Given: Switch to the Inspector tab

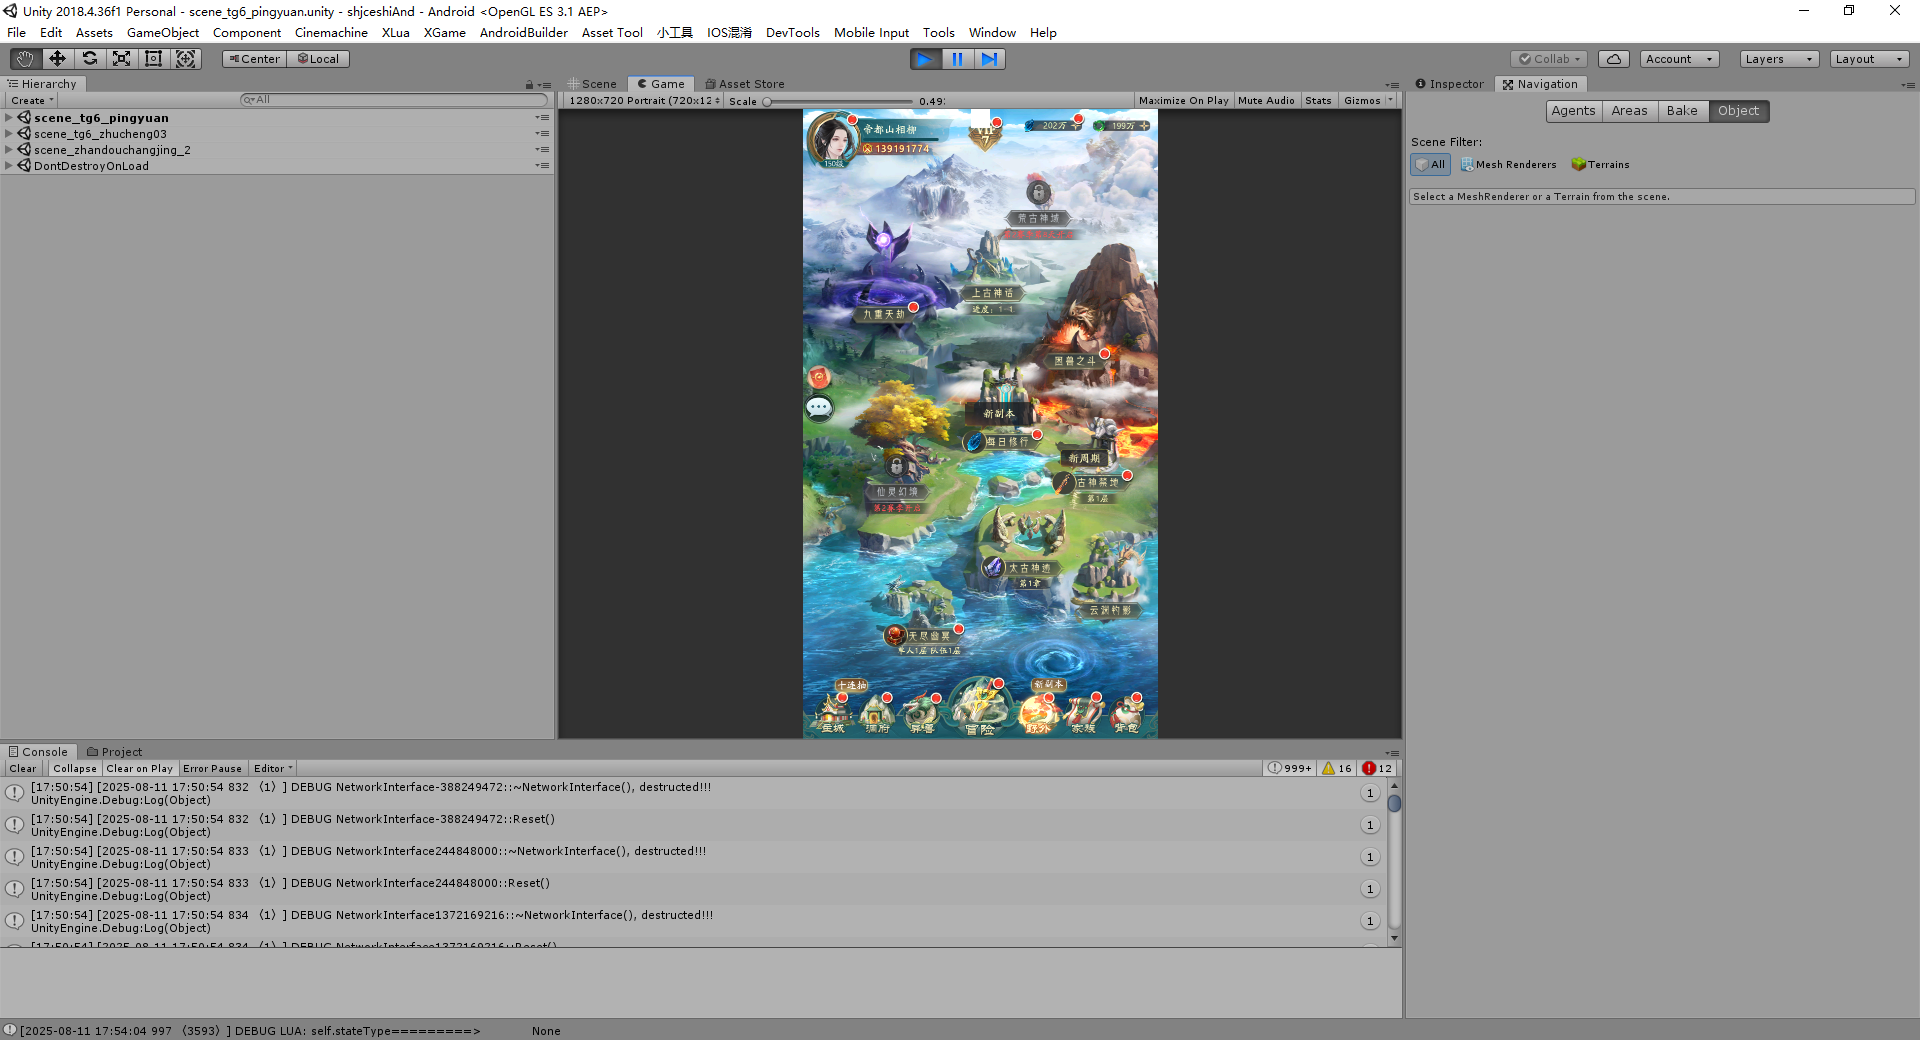Looking at the screenshot, I should pyautogui.click(x=1450, y=84).
